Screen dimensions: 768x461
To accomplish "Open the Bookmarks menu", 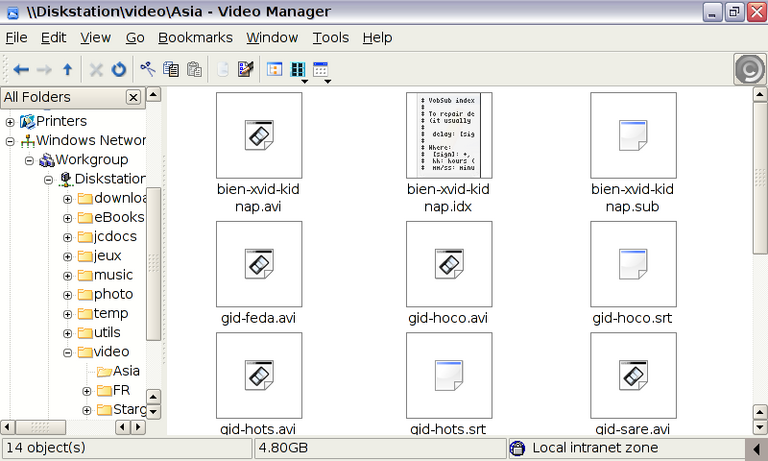I will [195, 38].
